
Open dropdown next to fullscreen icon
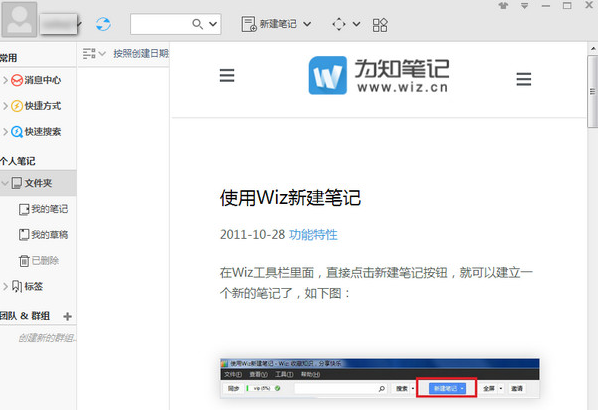click(357, 24)
